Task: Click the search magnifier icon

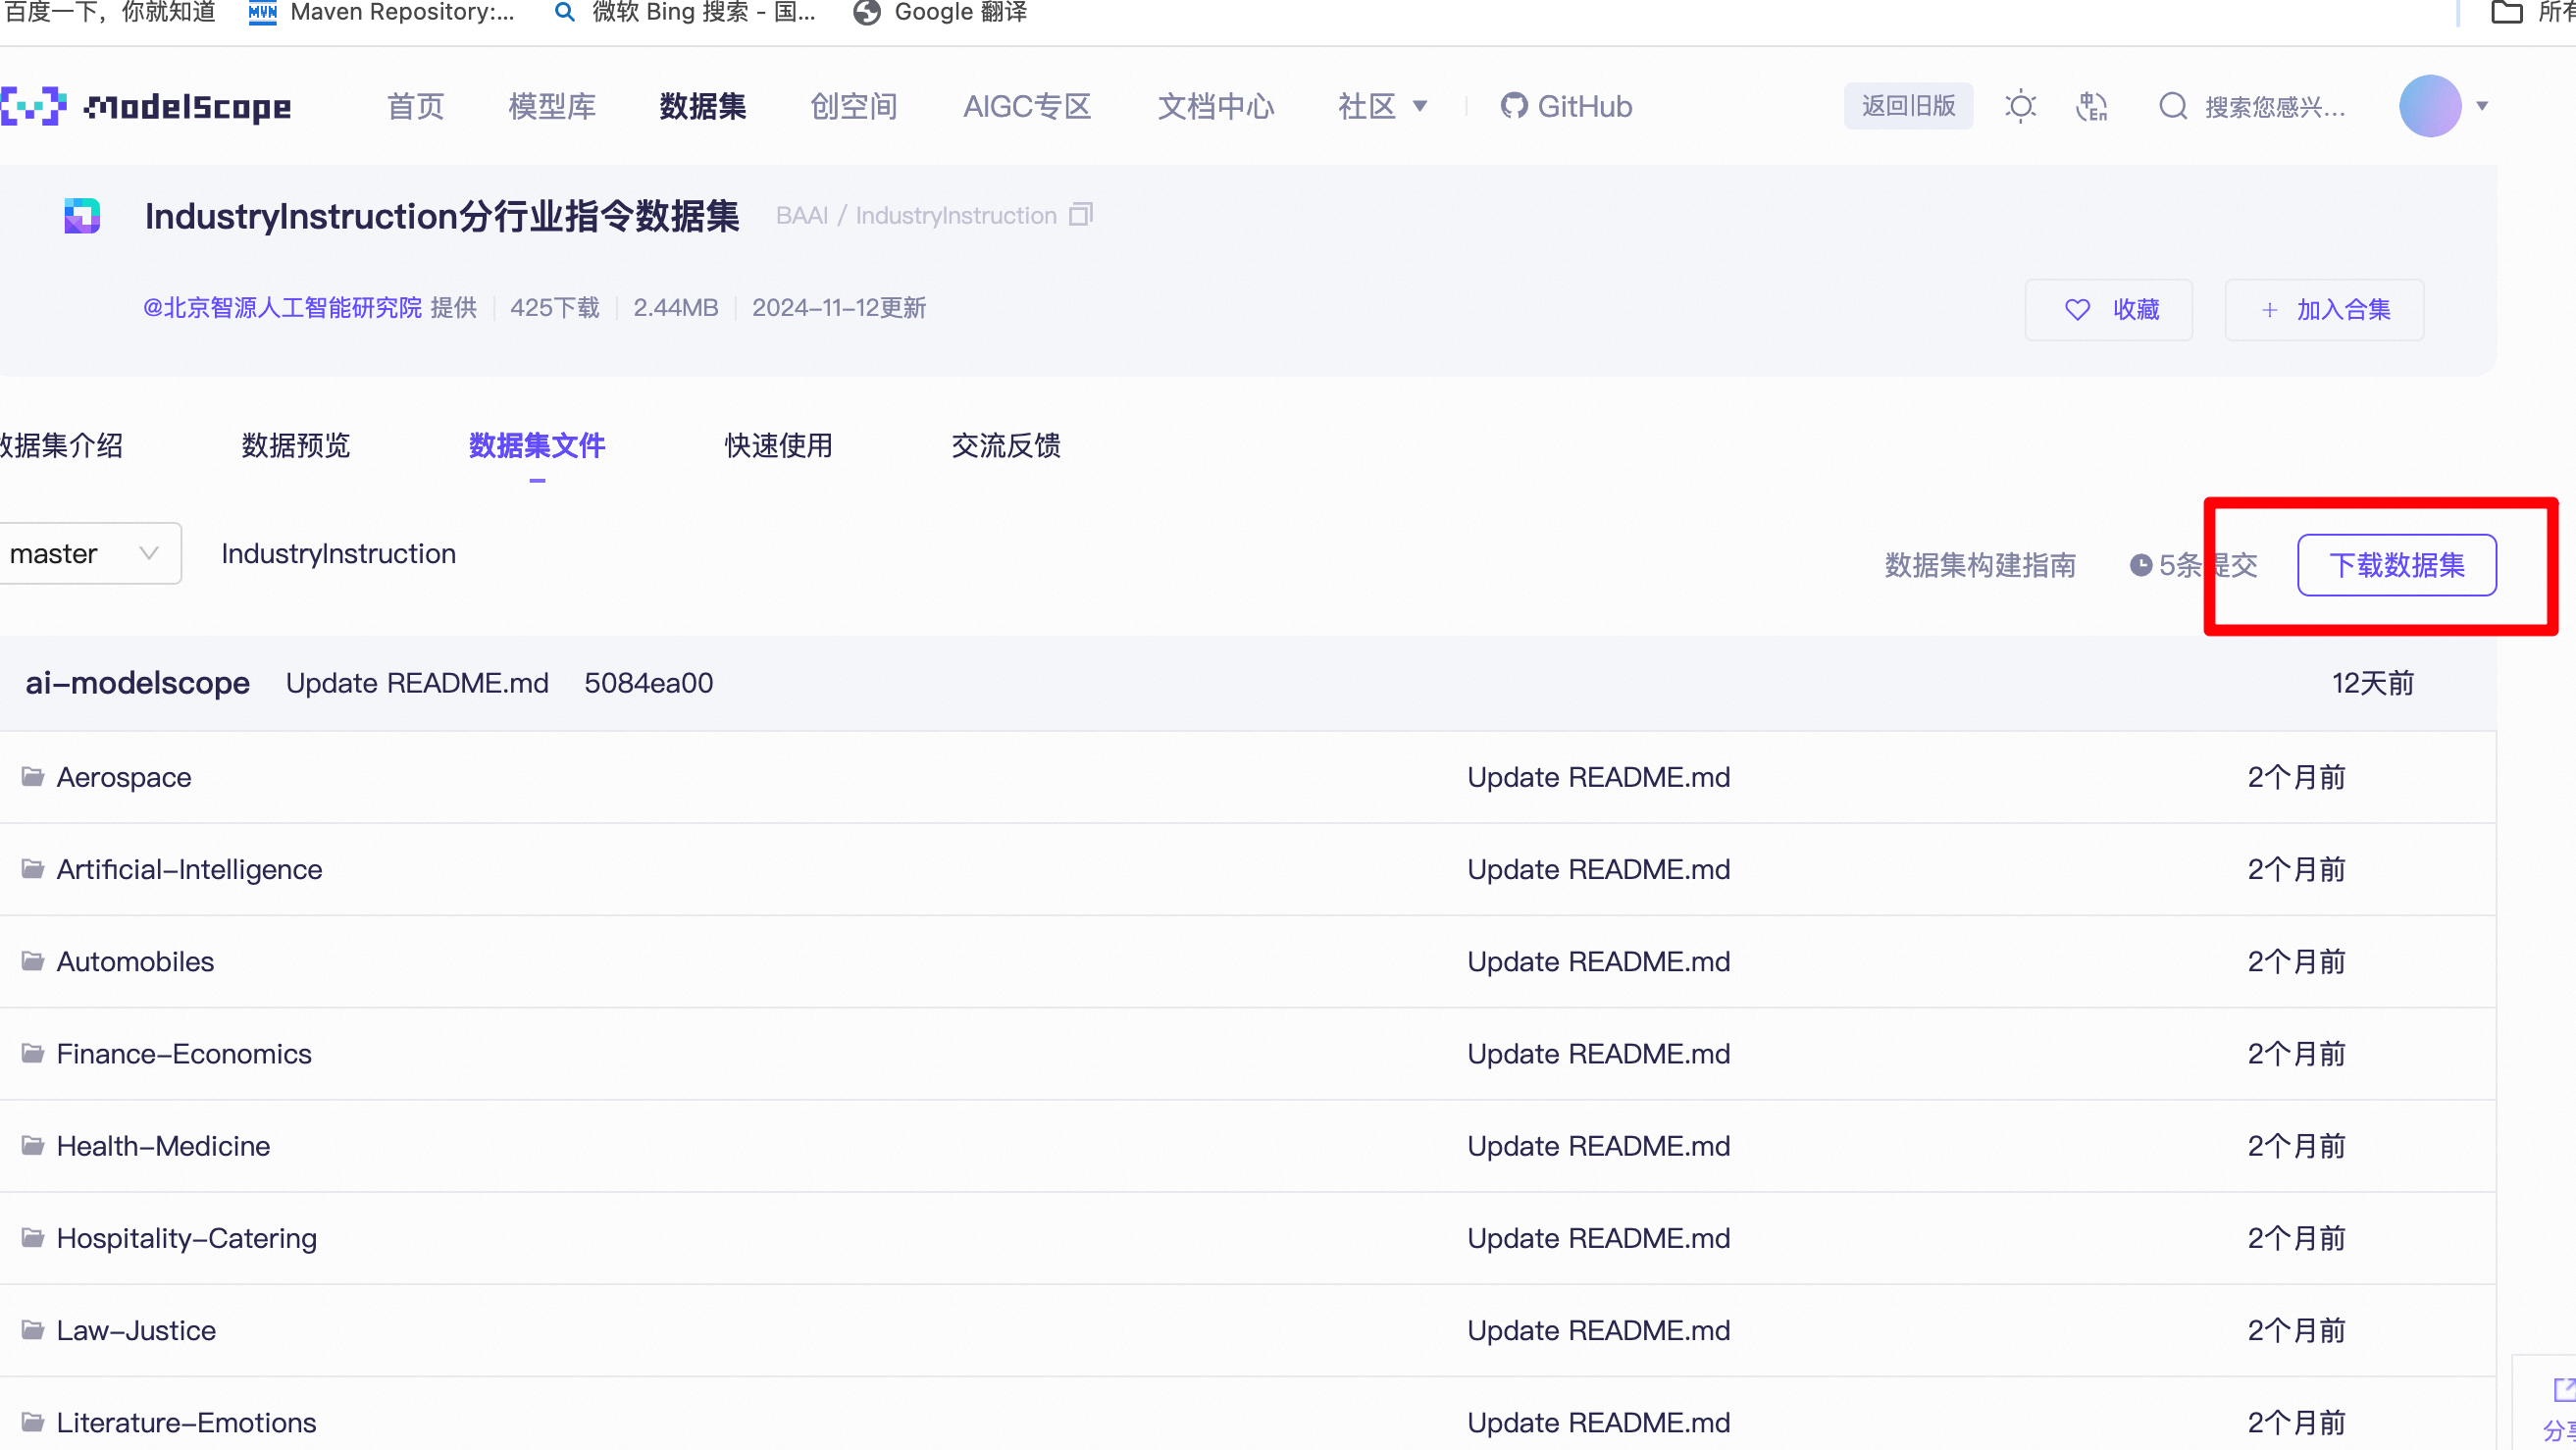Action: pos(2172,106)
